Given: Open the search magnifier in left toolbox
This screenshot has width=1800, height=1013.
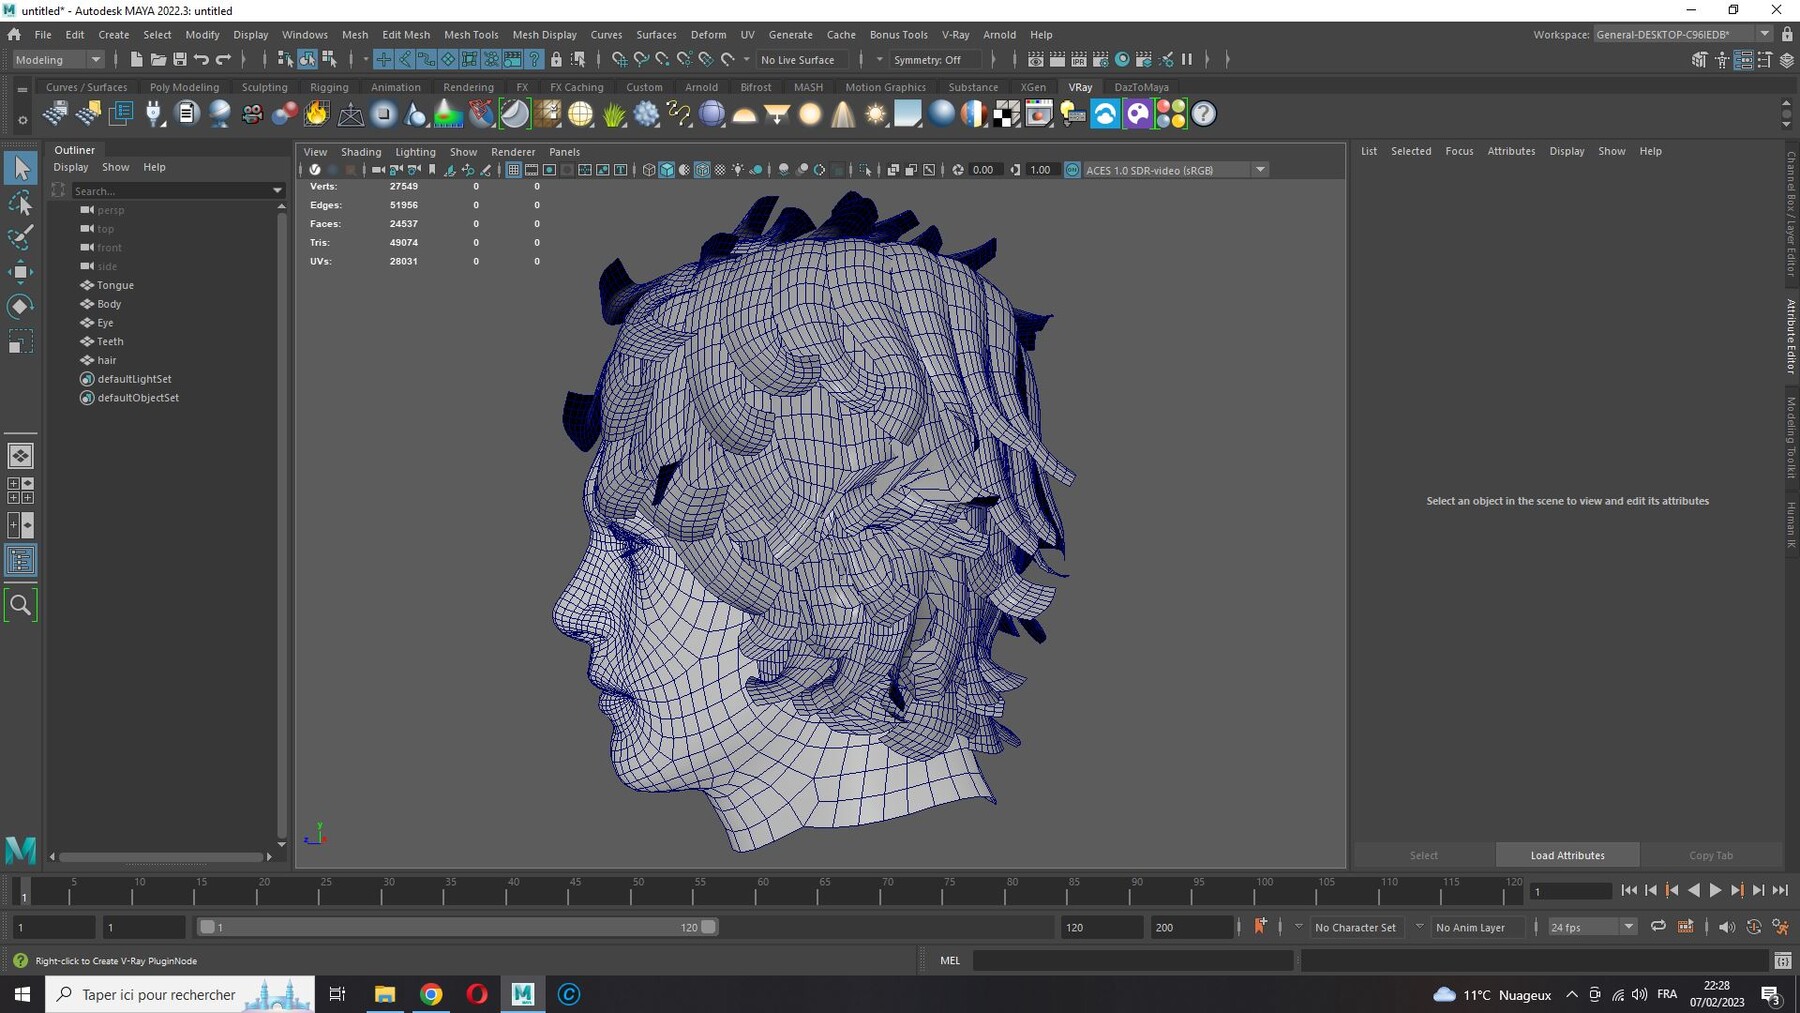Looking at the screenshot, I should tap(20, 605).
